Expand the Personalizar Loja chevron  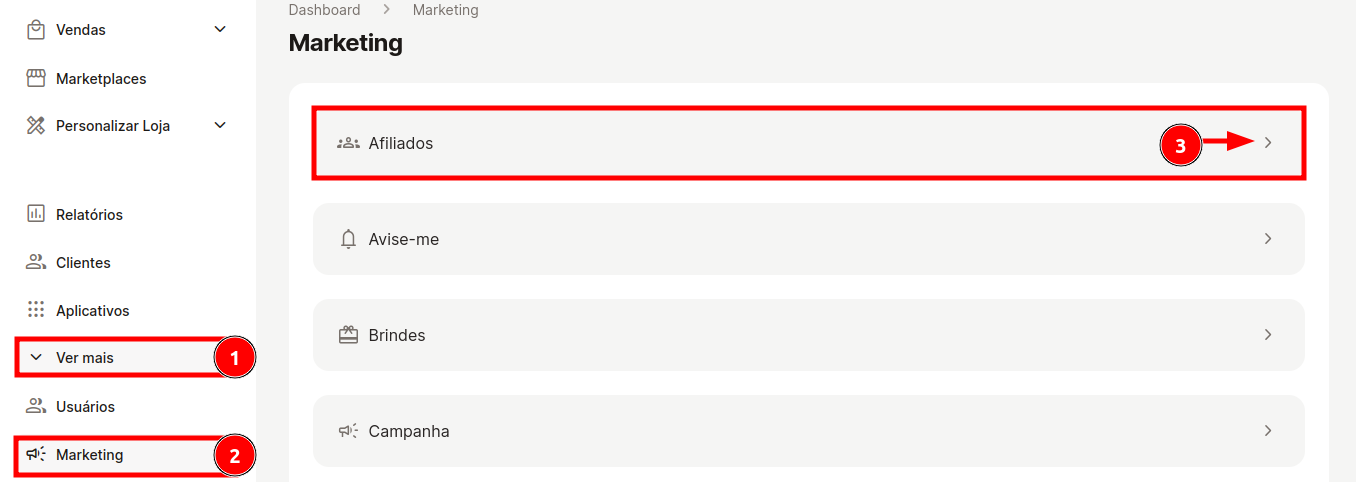(221, 126)
